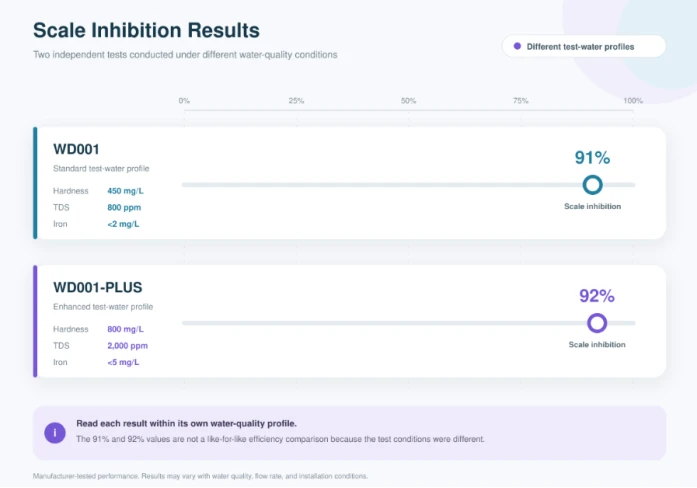Viewport: 697px width, 488px height.
Task: Click the Standard test-water profile label
Action: coord(101,168)
